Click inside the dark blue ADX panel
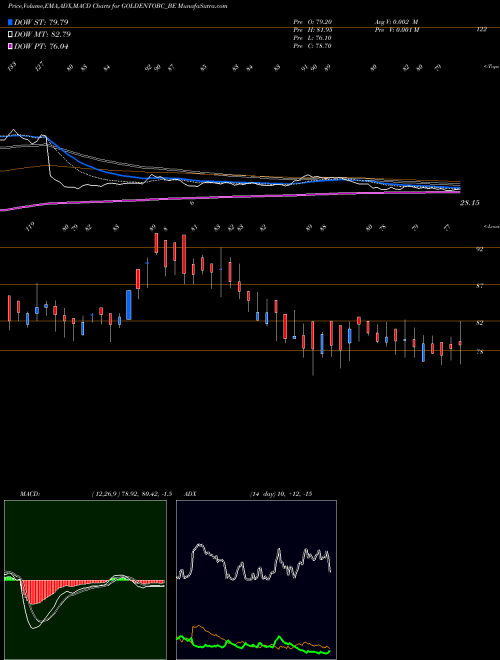Screen dimensions: 500x660 pos(256,580)
